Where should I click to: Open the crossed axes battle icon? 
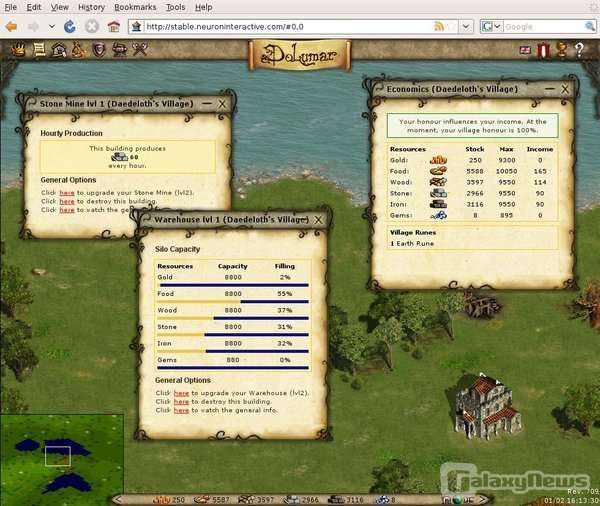click(140, 49)
